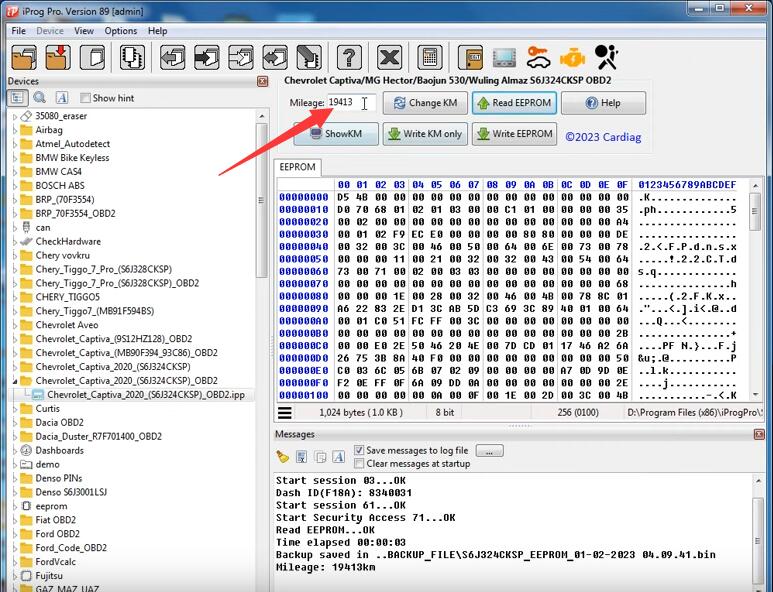773x592 pixels.
Task: Close the Devices panel
Action: click(x=263, y=81)
